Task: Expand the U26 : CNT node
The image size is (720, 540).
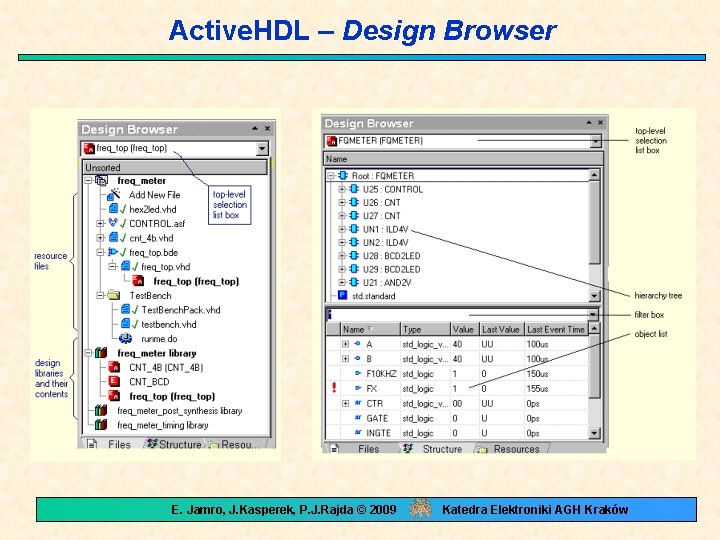Action: coord(342,202)
